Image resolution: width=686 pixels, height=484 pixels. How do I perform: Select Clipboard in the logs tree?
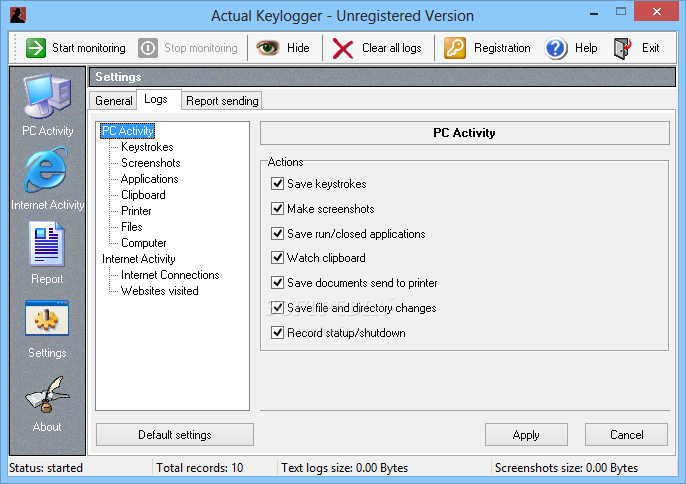(x=143, y=195)
